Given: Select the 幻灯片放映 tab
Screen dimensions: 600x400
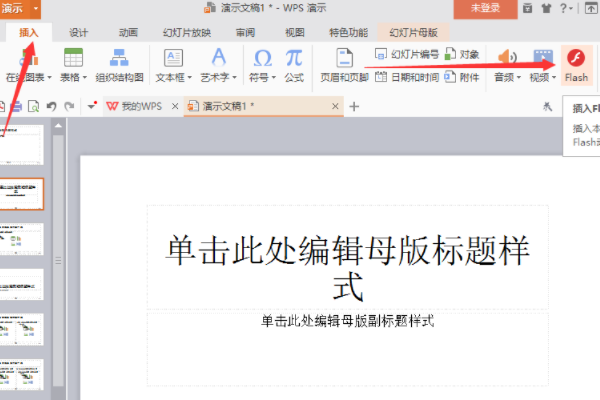Looking at the screenshot, I should coord(187,33).
